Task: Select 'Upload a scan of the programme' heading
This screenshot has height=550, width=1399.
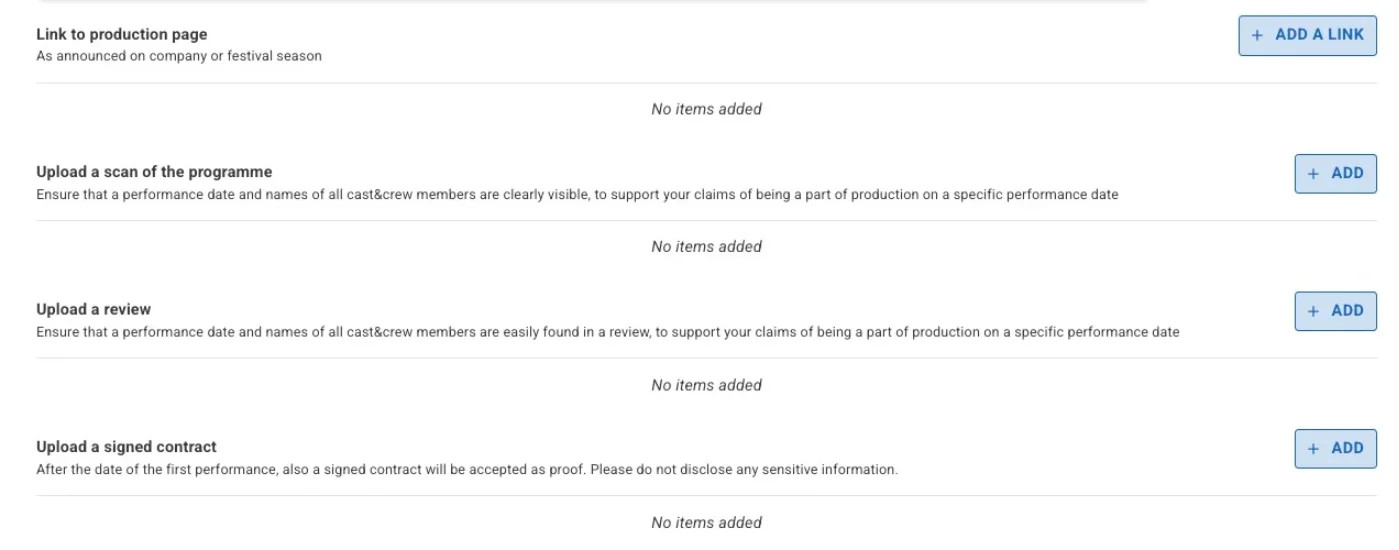Action: [154, 172]
